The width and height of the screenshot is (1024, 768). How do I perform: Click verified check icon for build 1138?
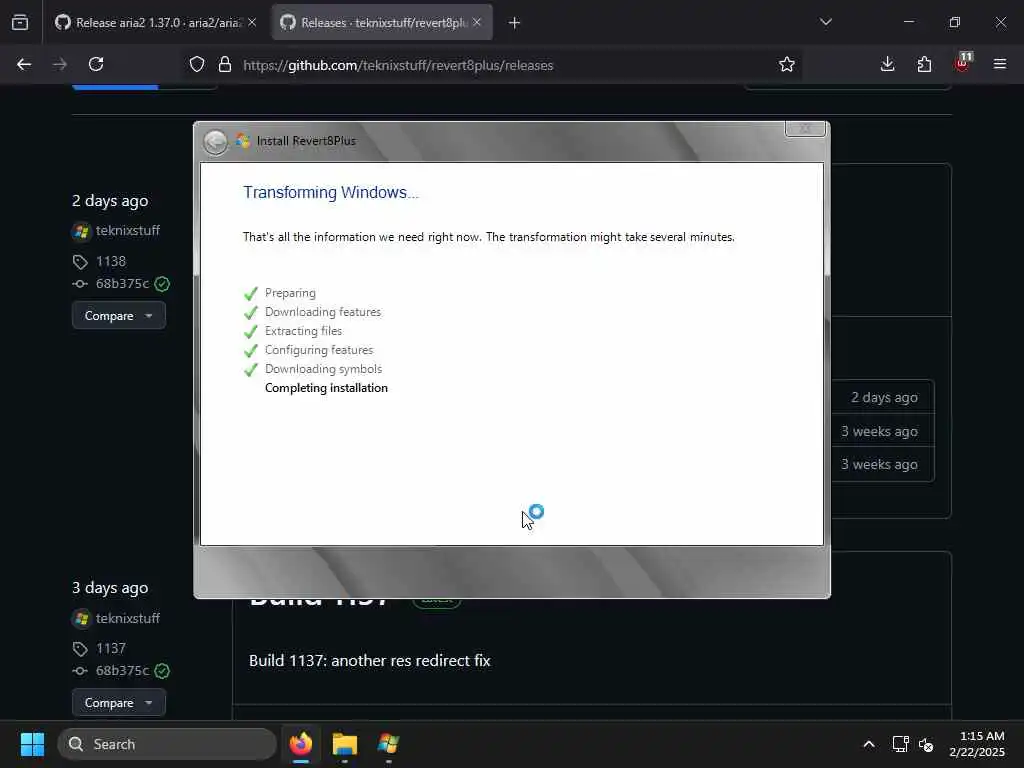tap(162, 284)
